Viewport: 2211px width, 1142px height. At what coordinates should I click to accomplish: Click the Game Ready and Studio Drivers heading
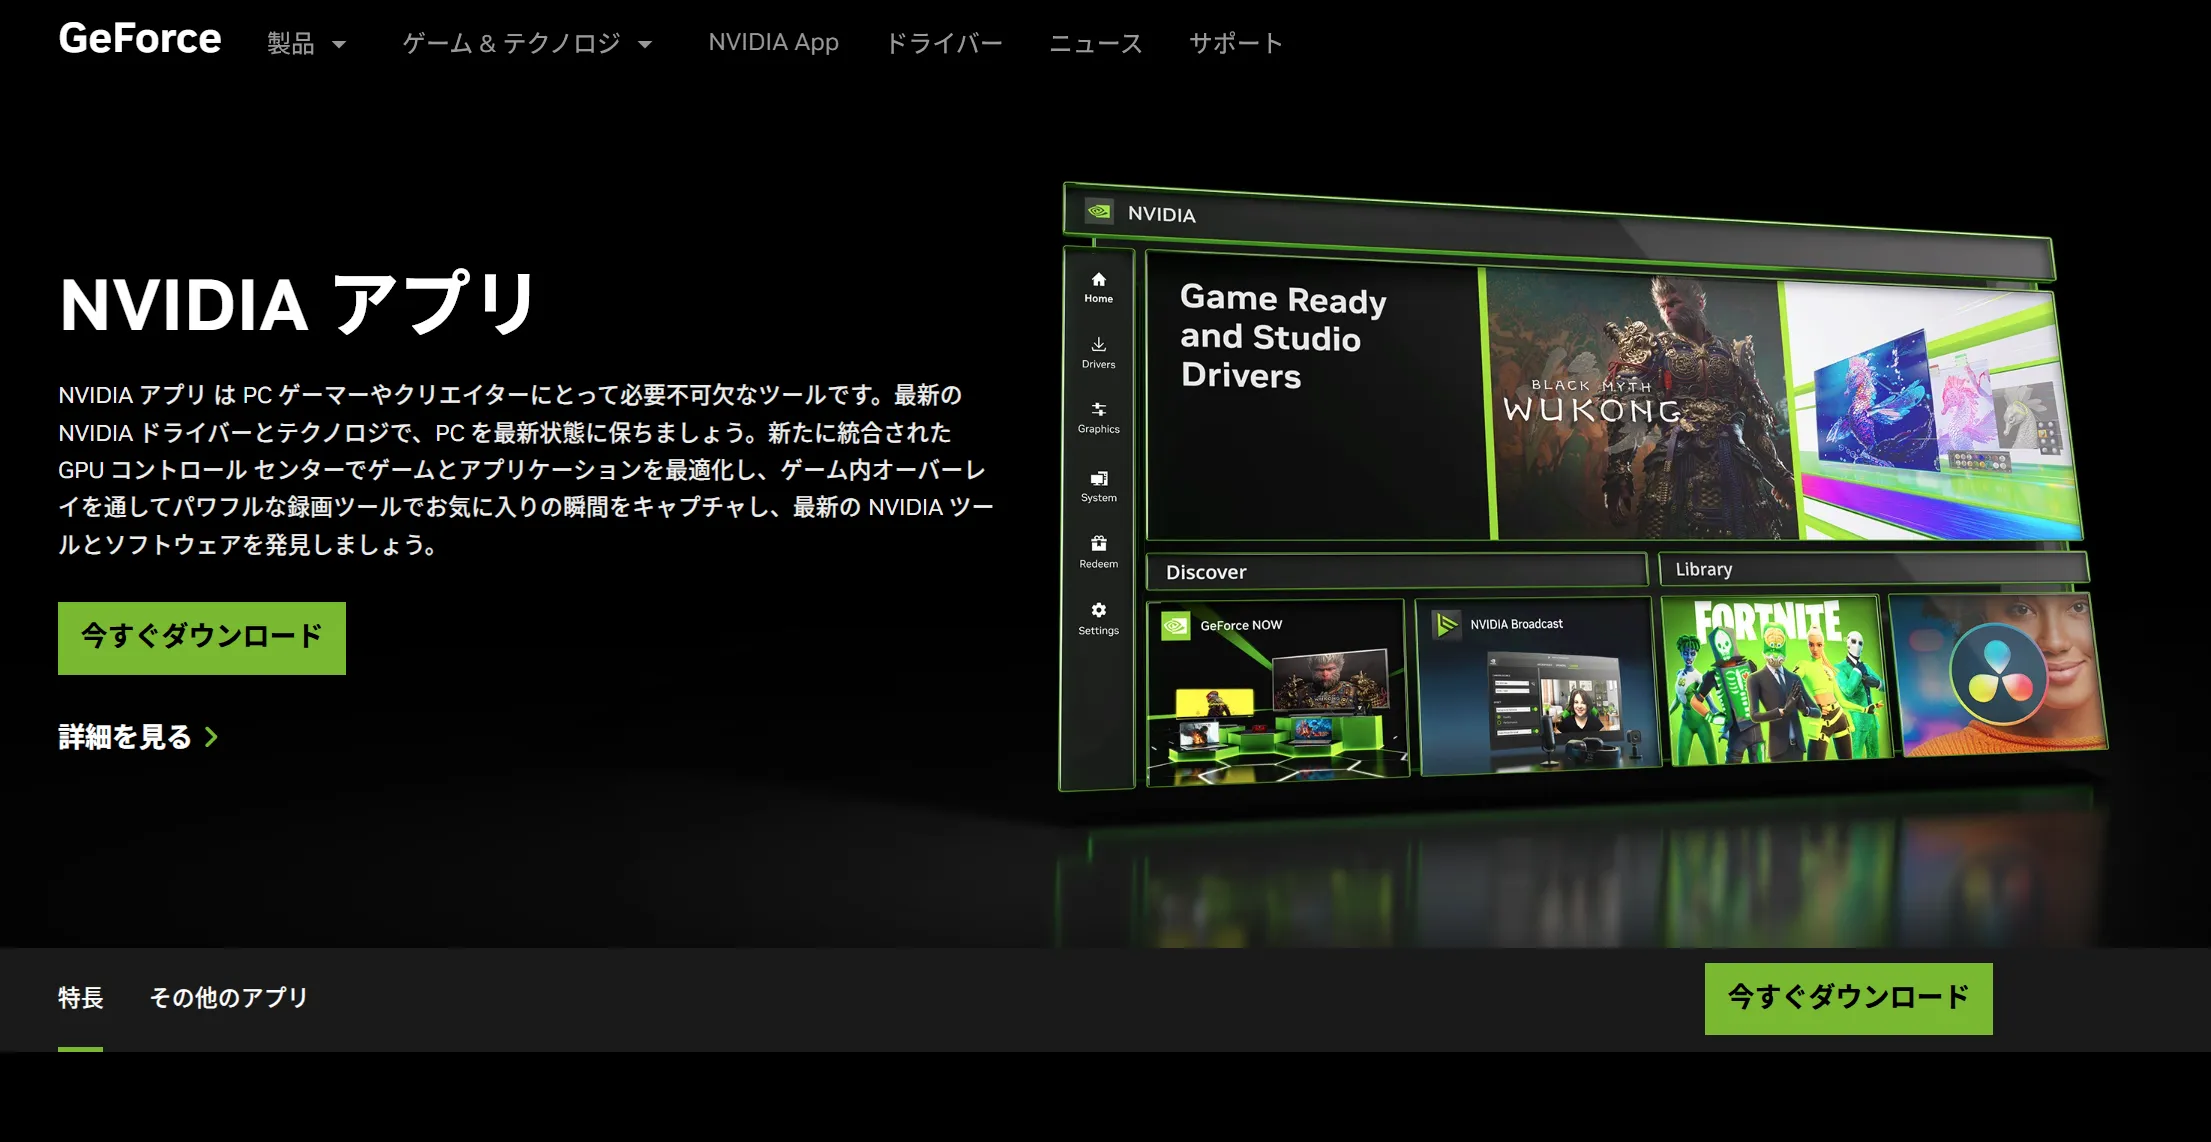[x=1283, y=337]
